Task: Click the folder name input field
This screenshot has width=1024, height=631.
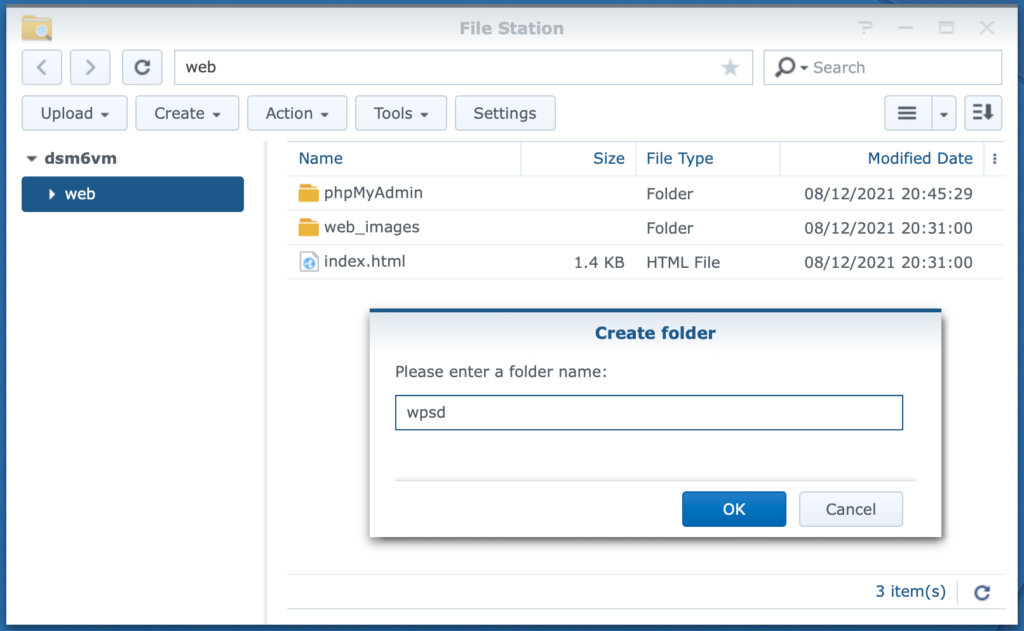Action: [648, 412]
